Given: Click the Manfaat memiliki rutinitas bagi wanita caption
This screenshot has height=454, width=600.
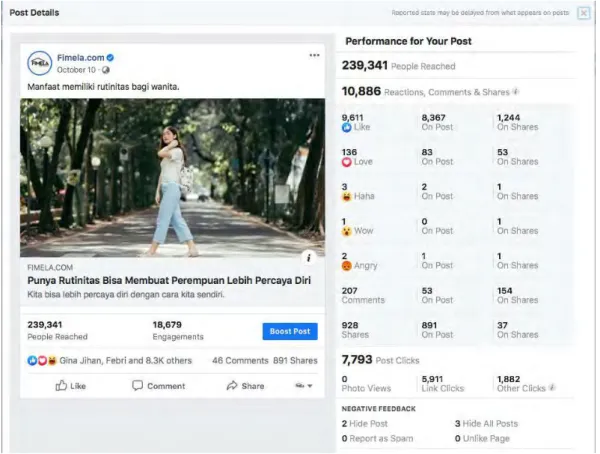Looking at the screenshot, I should (103, 87).
